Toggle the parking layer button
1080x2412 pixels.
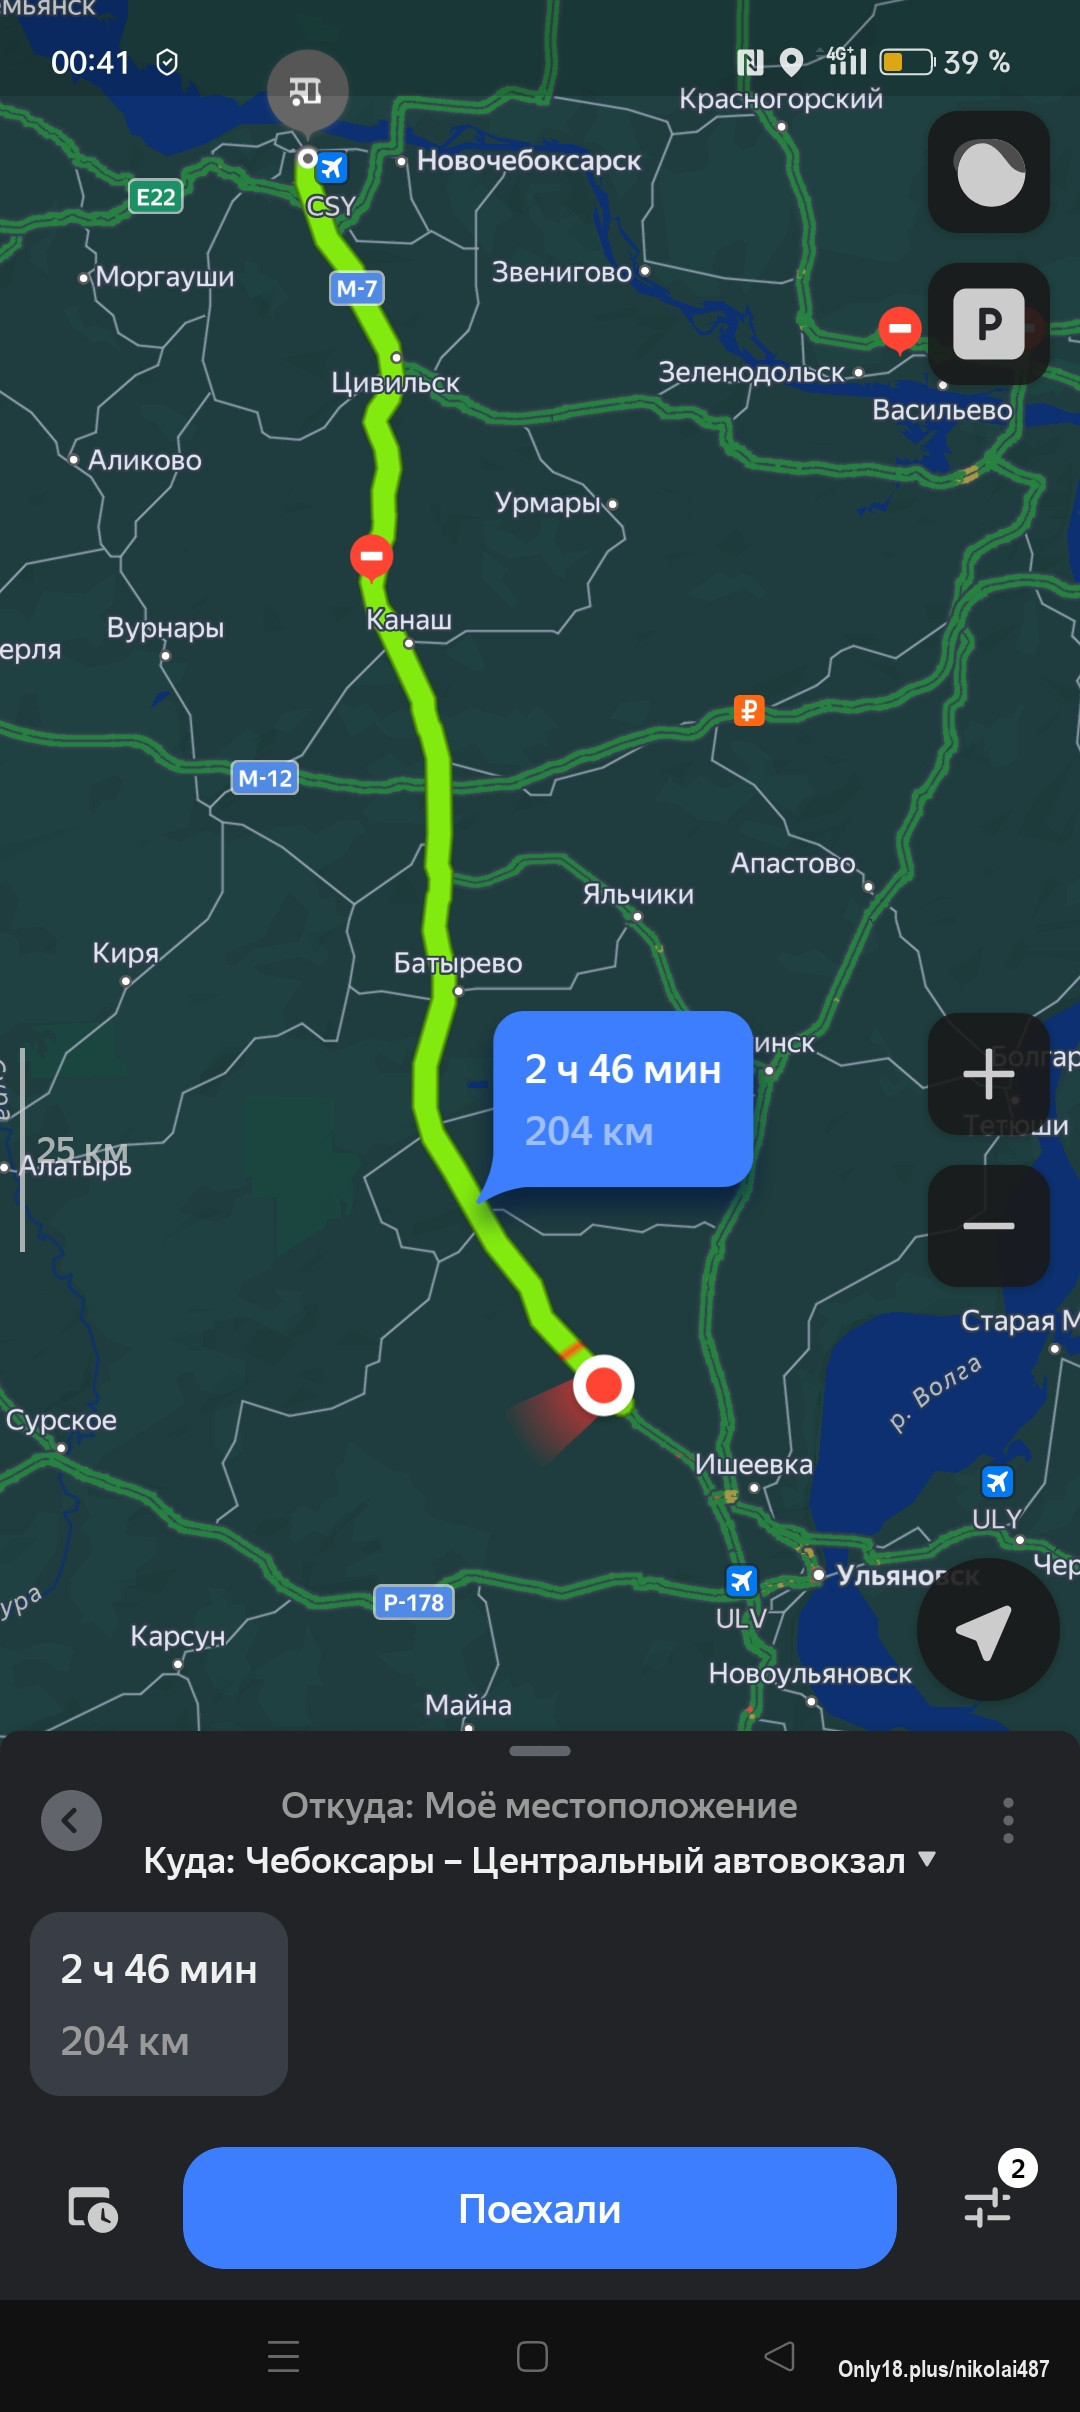coord(988,324)
